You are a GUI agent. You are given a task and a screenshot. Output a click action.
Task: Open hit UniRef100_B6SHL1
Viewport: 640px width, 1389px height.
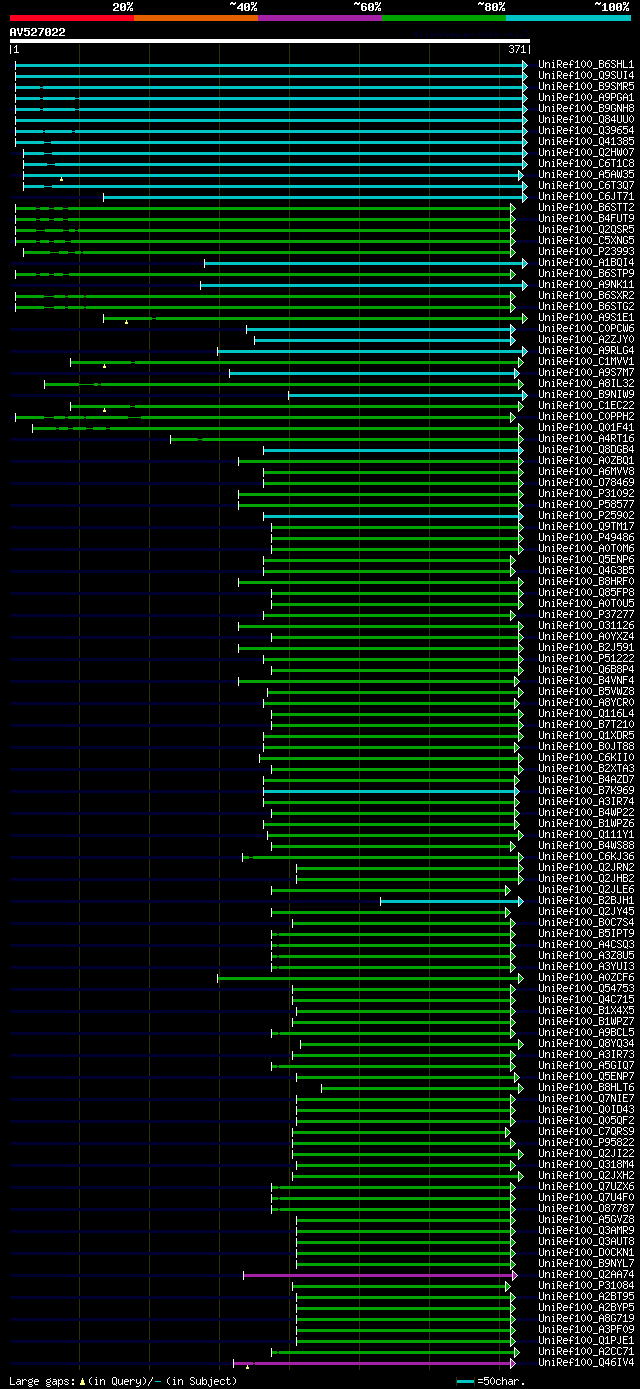pos(586,64)
